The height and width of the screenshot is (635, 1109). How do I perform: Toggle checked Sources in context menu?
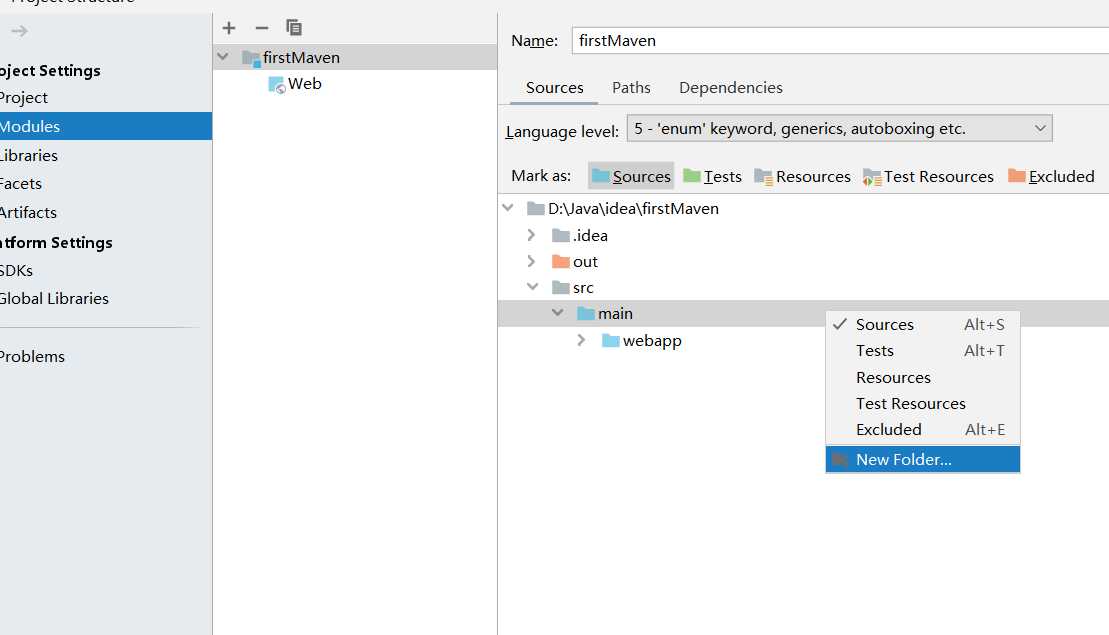coord(922,325)
